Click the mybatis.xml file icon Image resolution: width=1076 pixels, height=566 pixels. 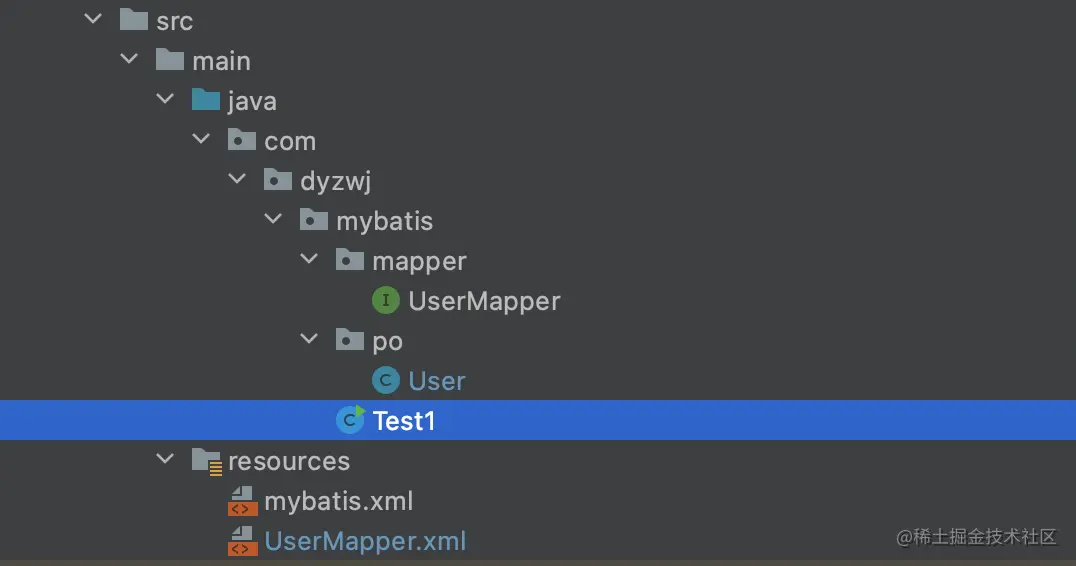tap(242, 501)
